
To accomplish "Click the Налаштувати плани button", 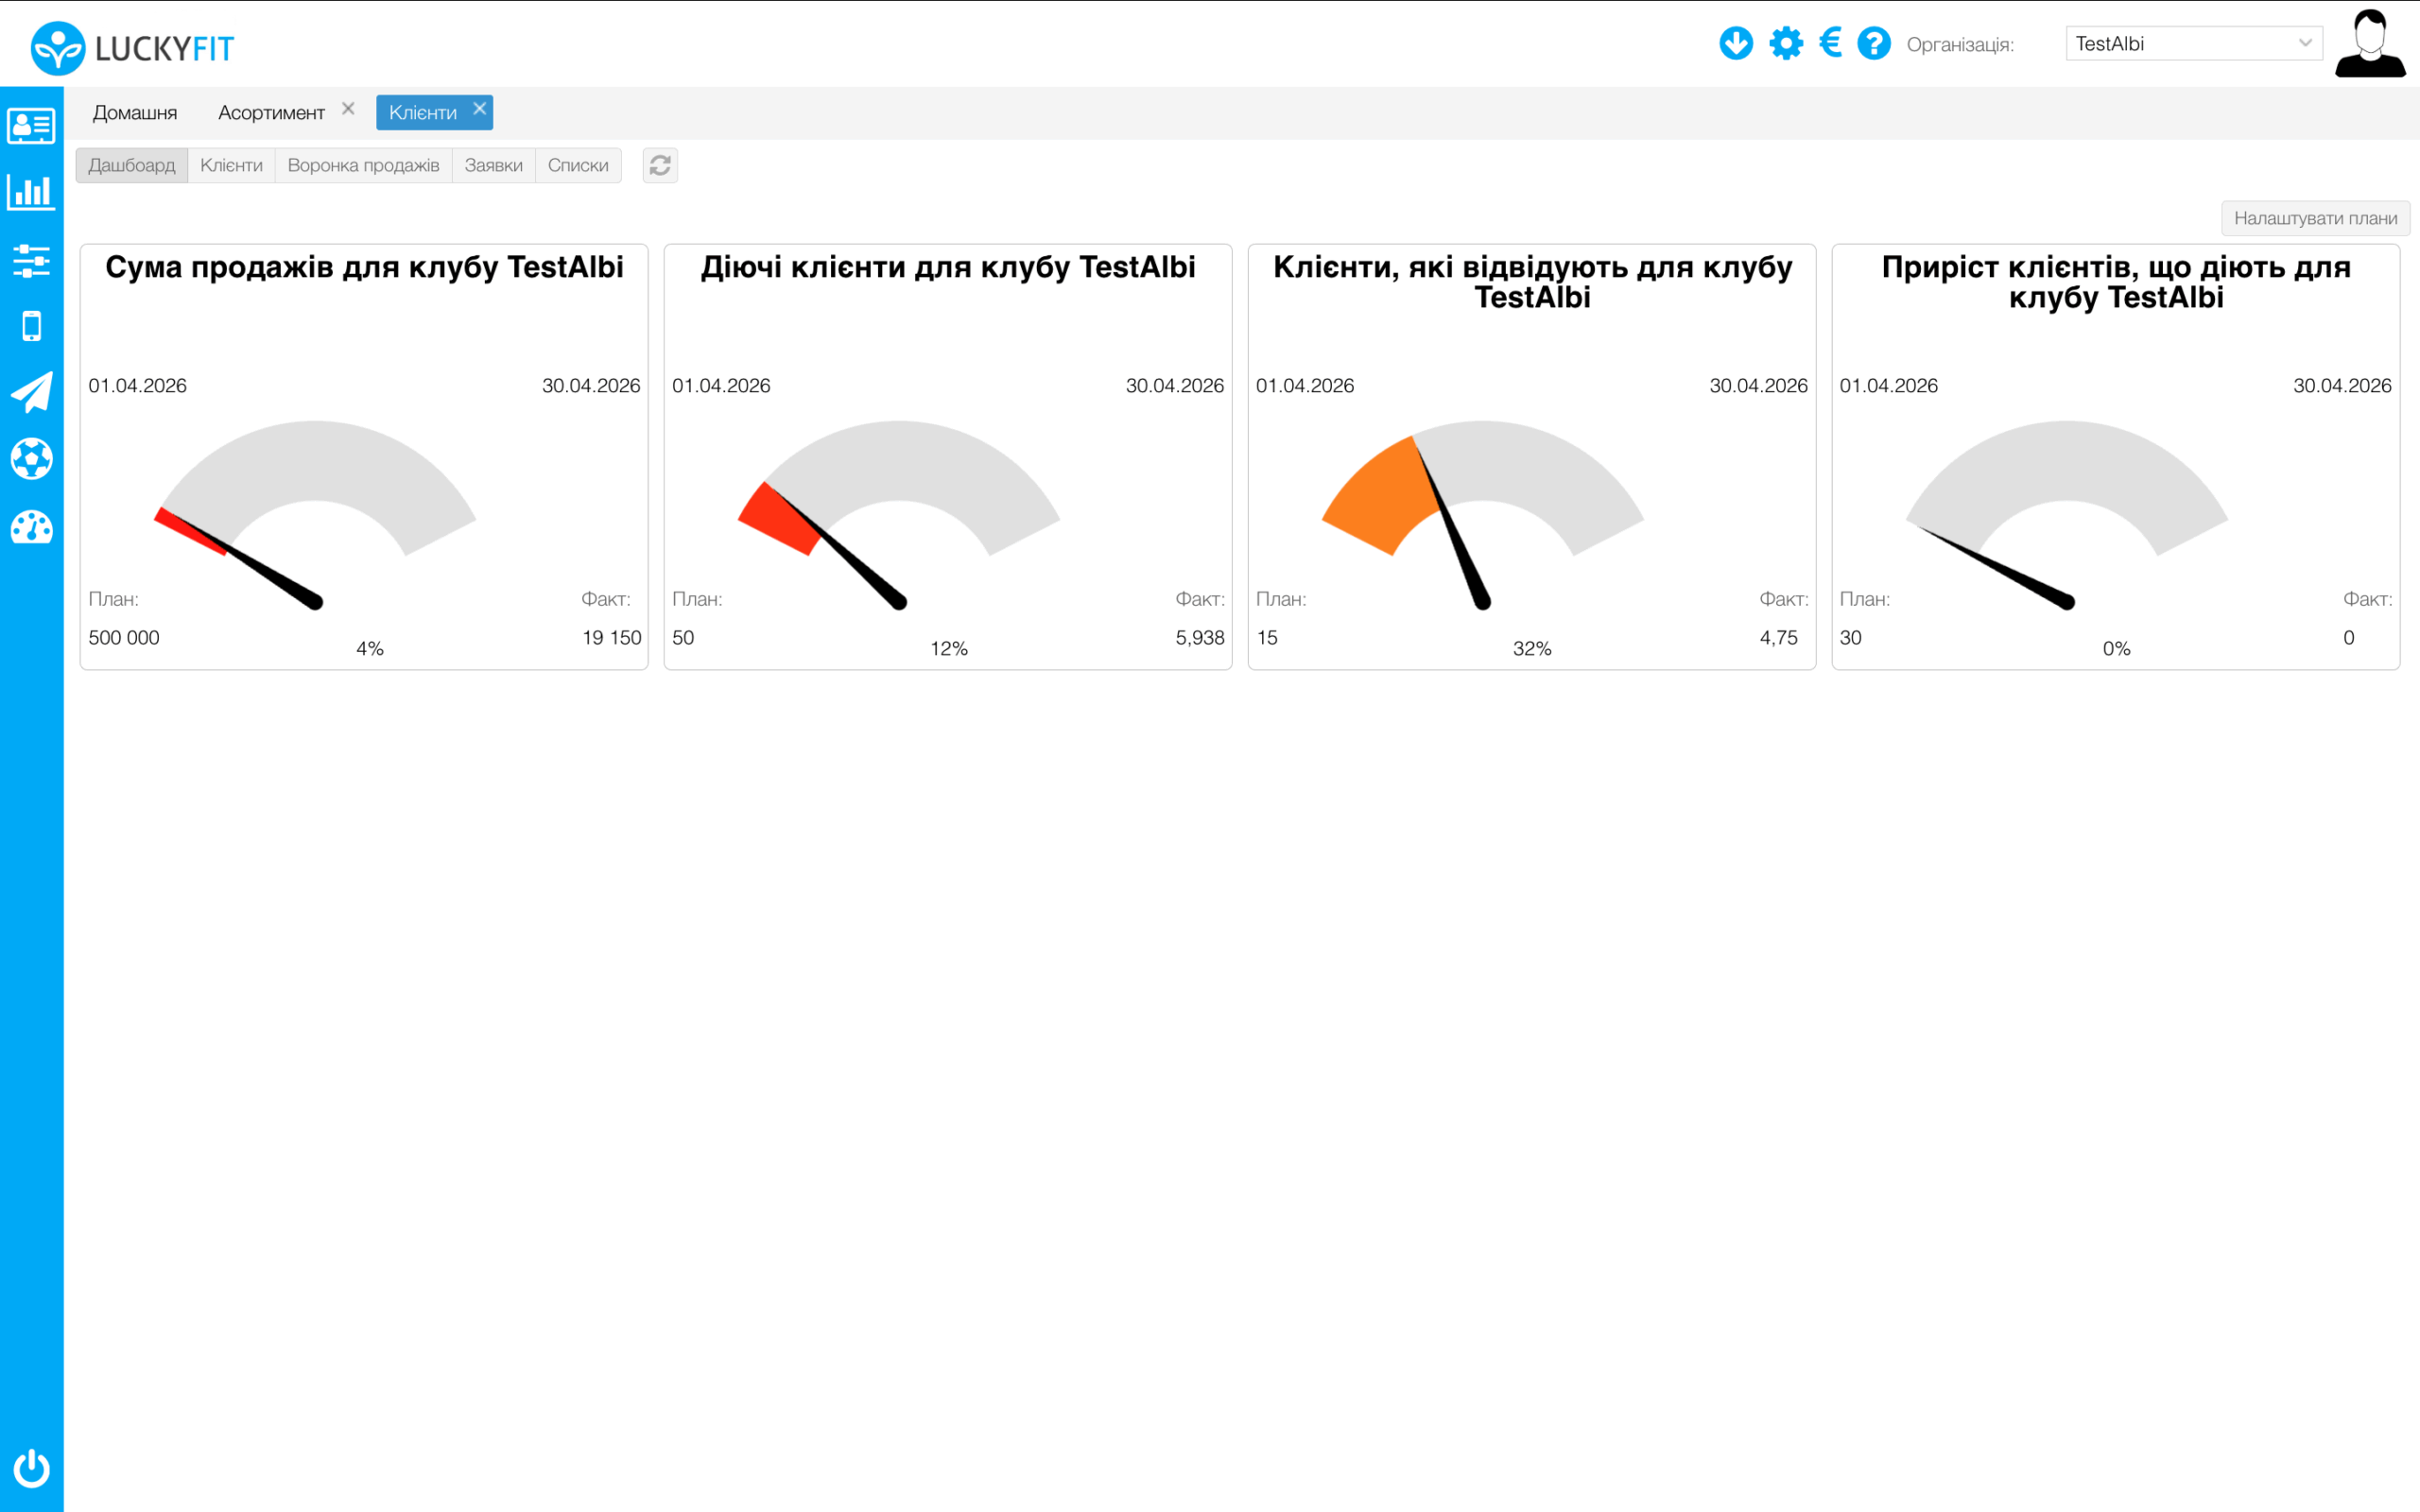I will [2314, 218].
